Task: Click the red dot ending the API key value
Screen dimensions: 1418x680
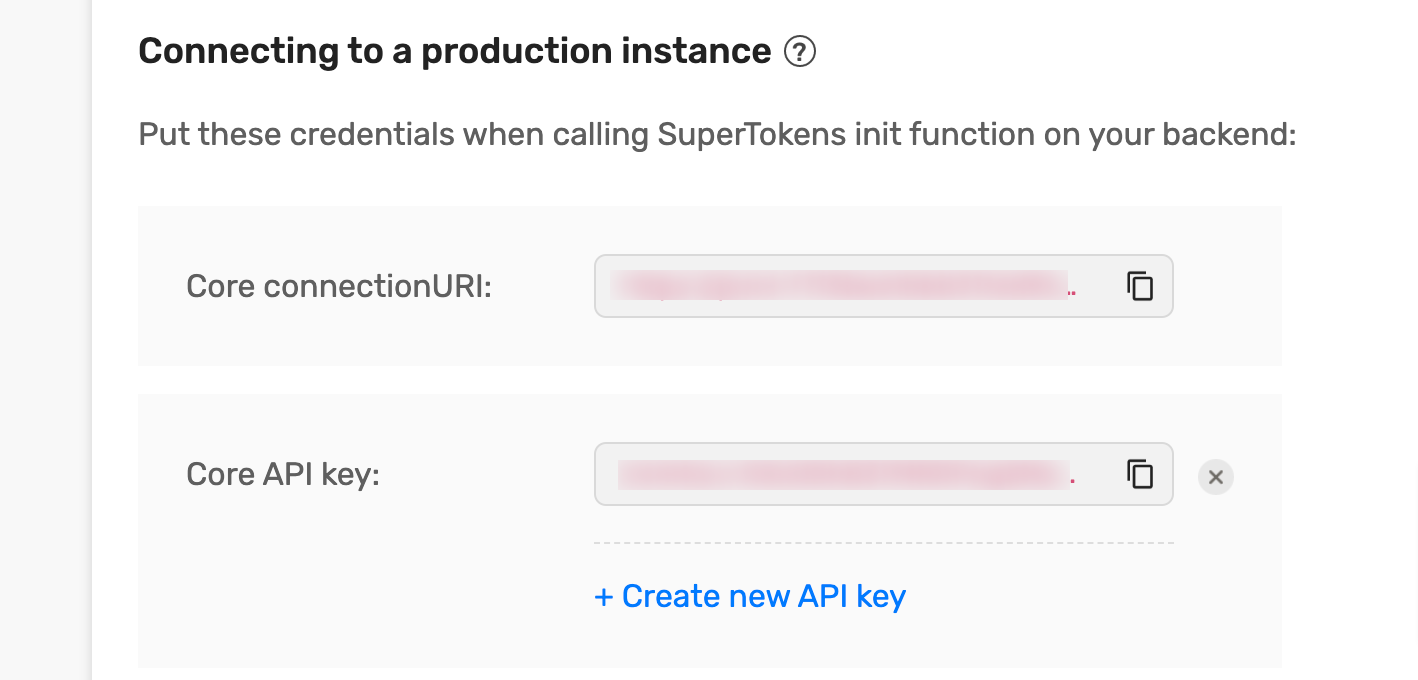Action: (1073, 482)
